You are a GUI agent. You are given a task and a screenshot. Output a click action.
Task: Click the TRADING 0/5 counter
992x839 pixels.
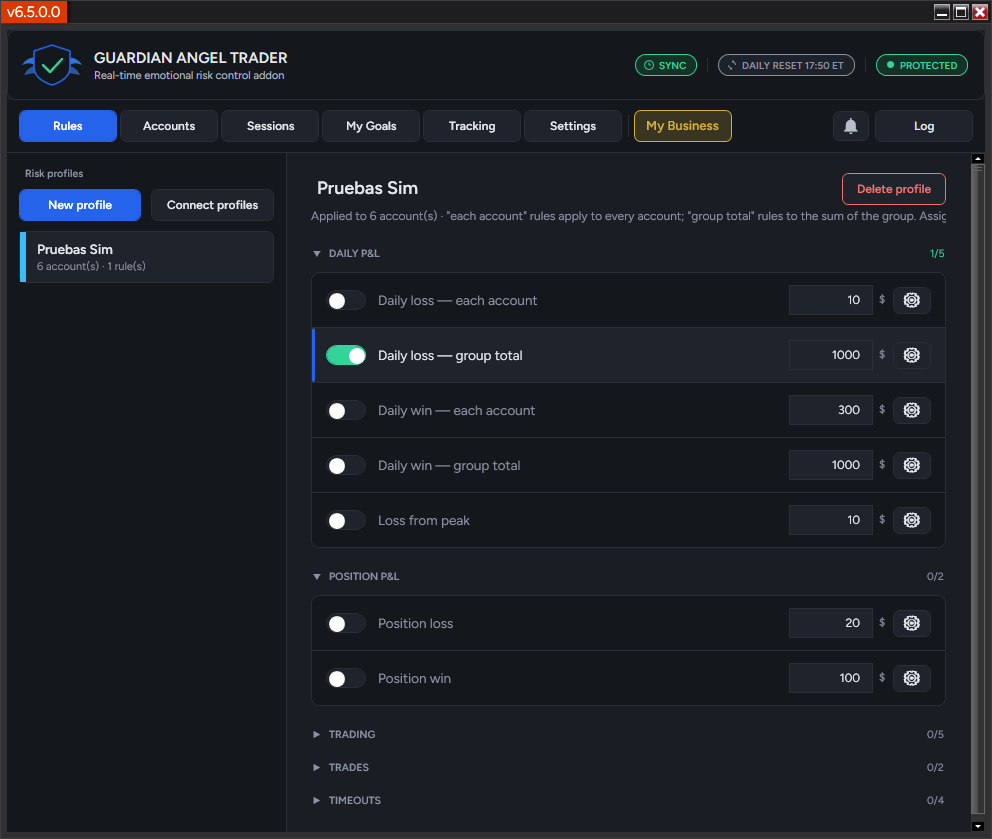935,735
